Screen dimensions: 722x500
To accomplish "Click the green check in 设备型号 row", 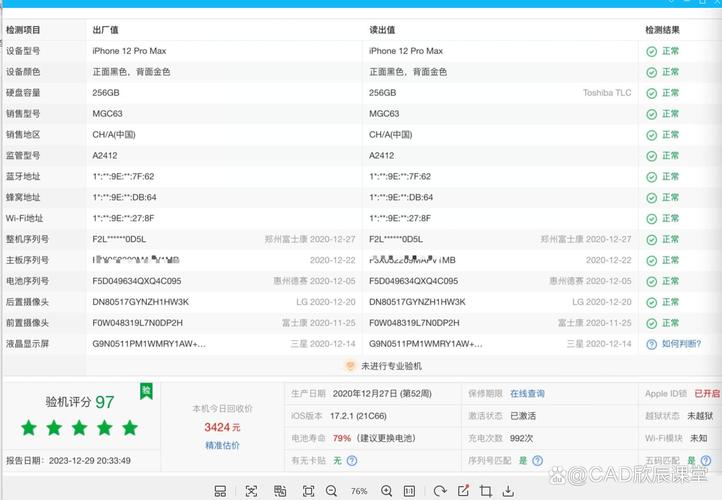I will (652, 51).
